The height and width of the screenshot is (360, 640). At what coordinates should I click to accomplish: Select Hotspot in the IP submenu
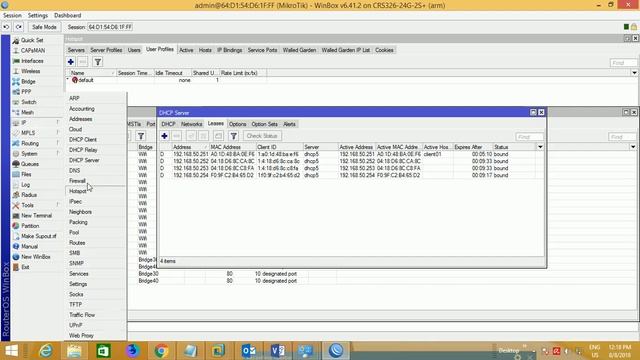click(x=77, y=191)
